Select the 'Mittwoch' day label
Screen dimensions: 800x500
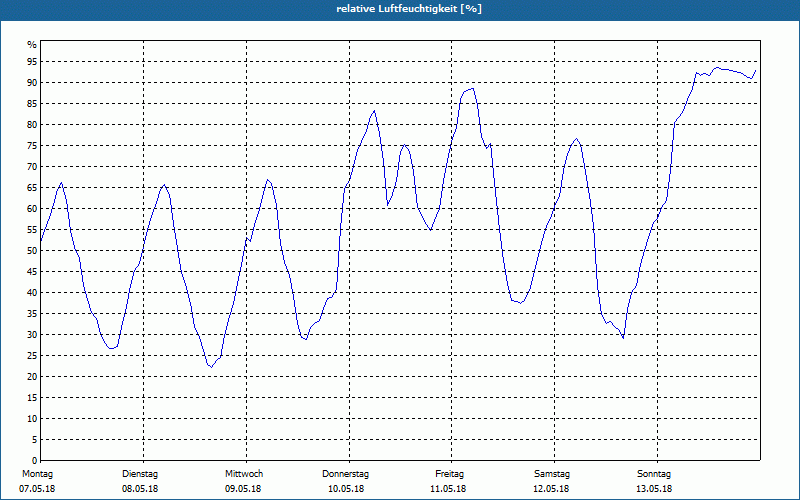(x=244, y=474)
